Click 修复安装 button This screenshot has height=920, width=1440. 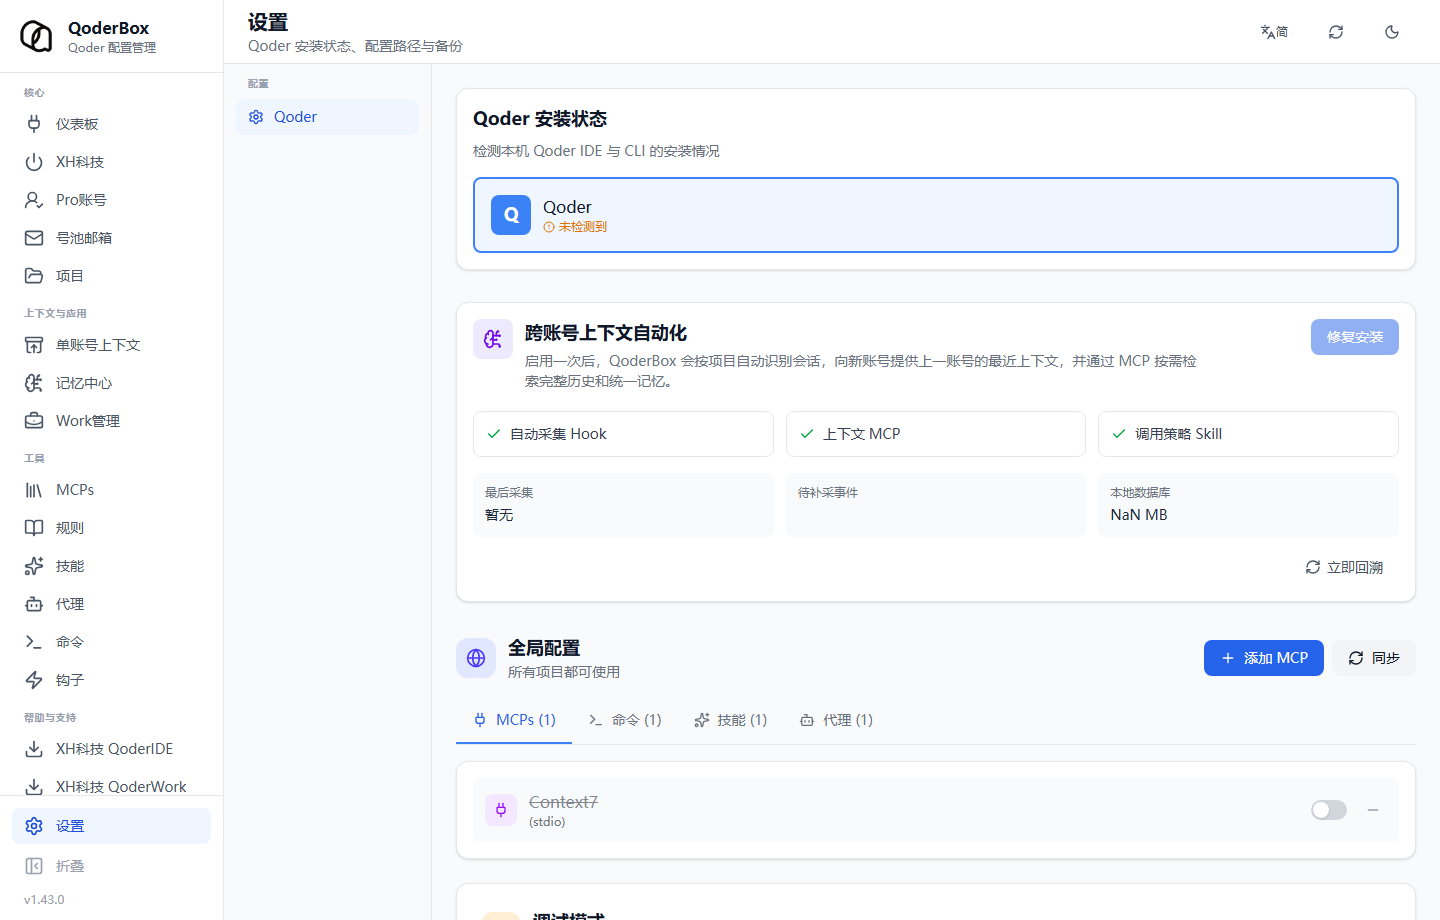[1354, 337]
